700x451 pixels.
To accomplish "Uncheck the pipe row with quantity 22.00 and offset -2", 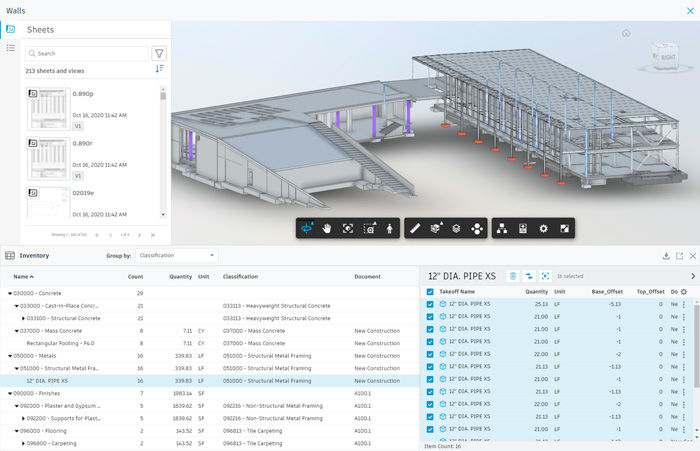I will tap(430, 354).
